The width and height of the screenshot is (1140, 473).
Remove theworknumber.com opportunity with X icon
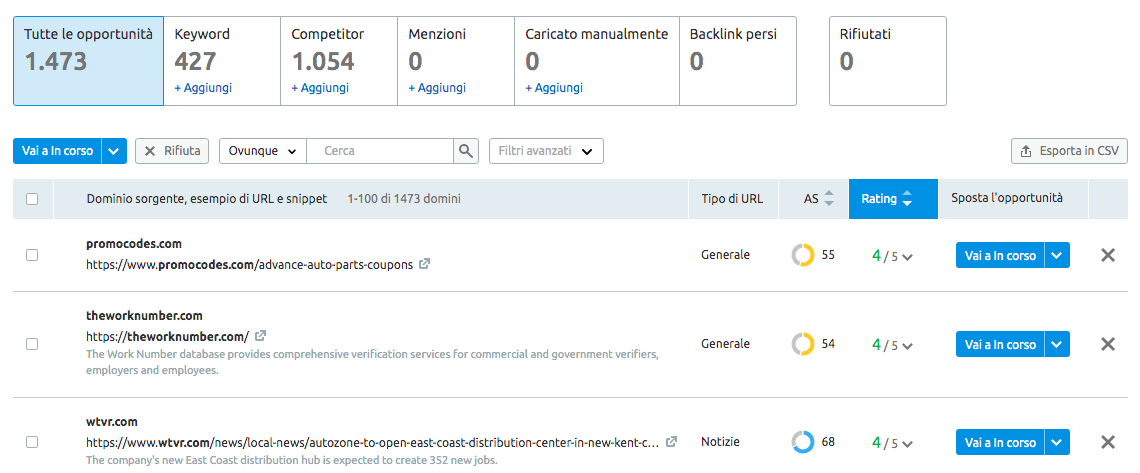(1107, 344)
